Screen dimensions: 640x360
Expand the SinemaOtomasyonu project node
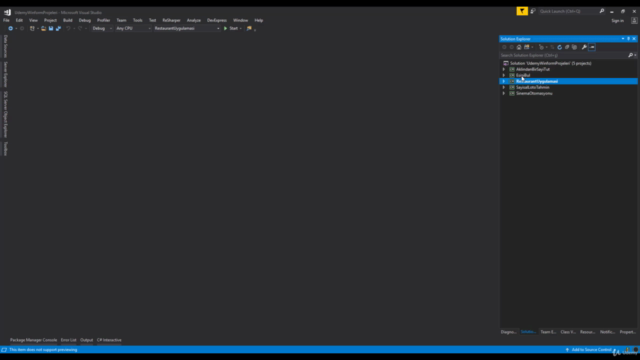point(504,93)
